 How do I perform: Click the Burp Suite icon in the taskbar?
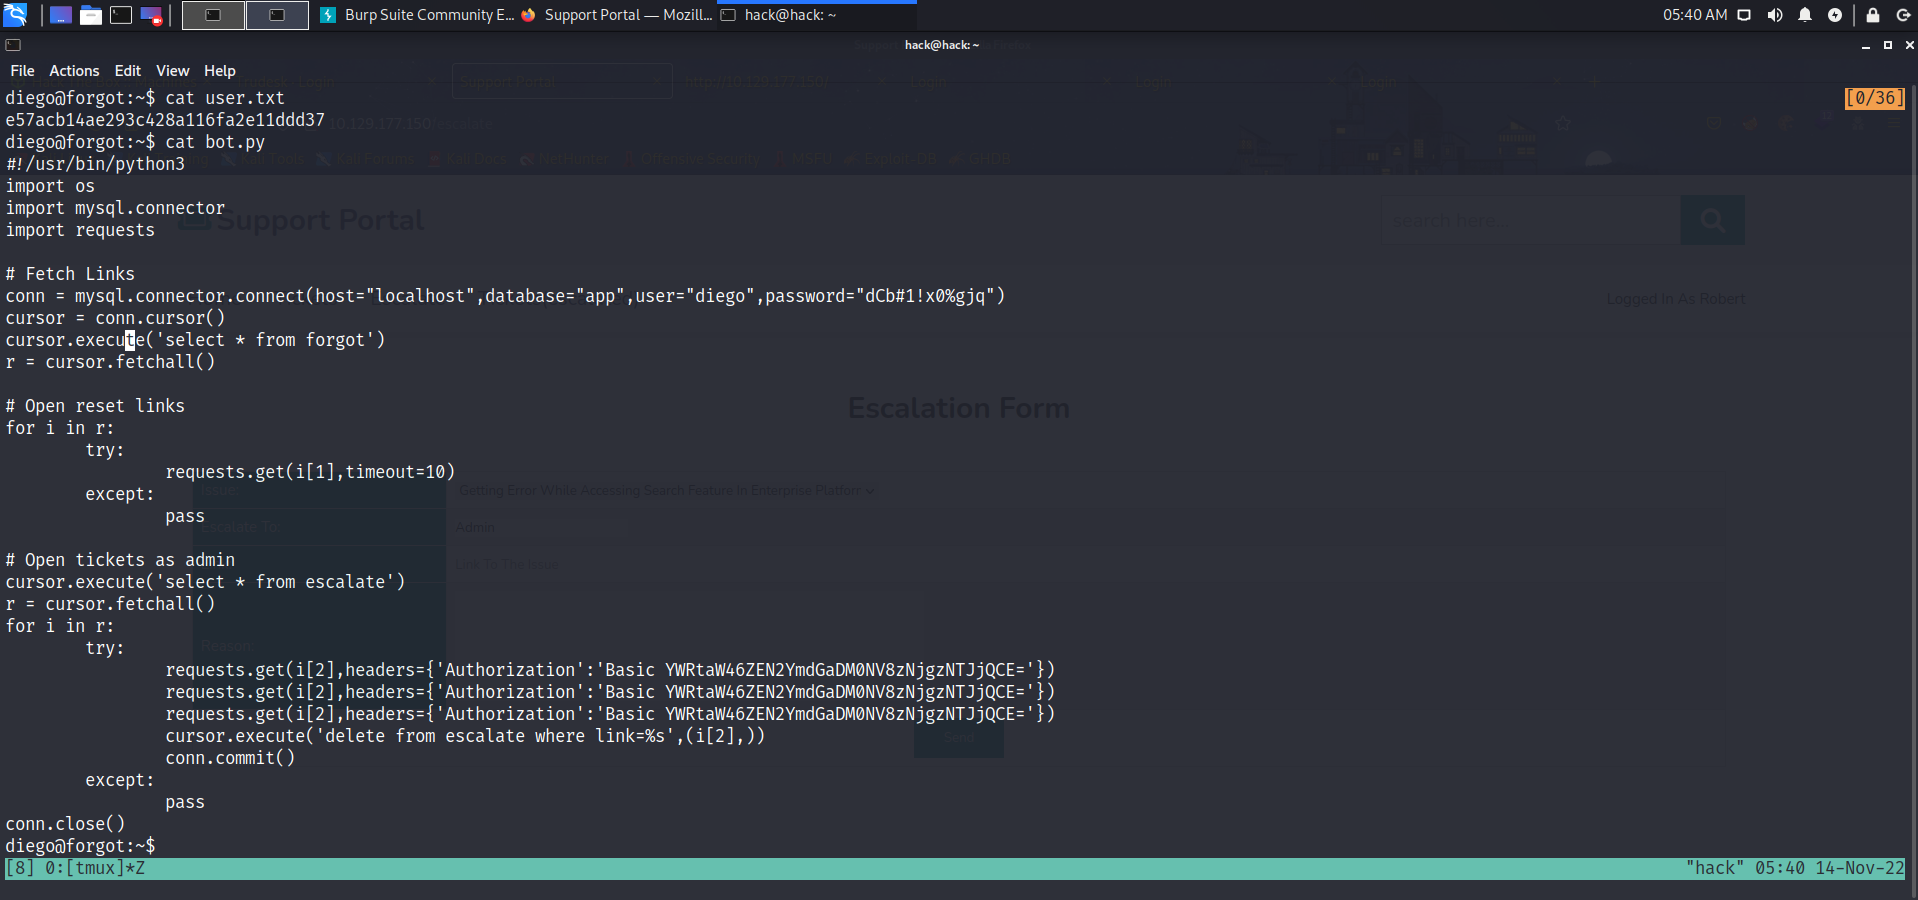click(328, 15)
